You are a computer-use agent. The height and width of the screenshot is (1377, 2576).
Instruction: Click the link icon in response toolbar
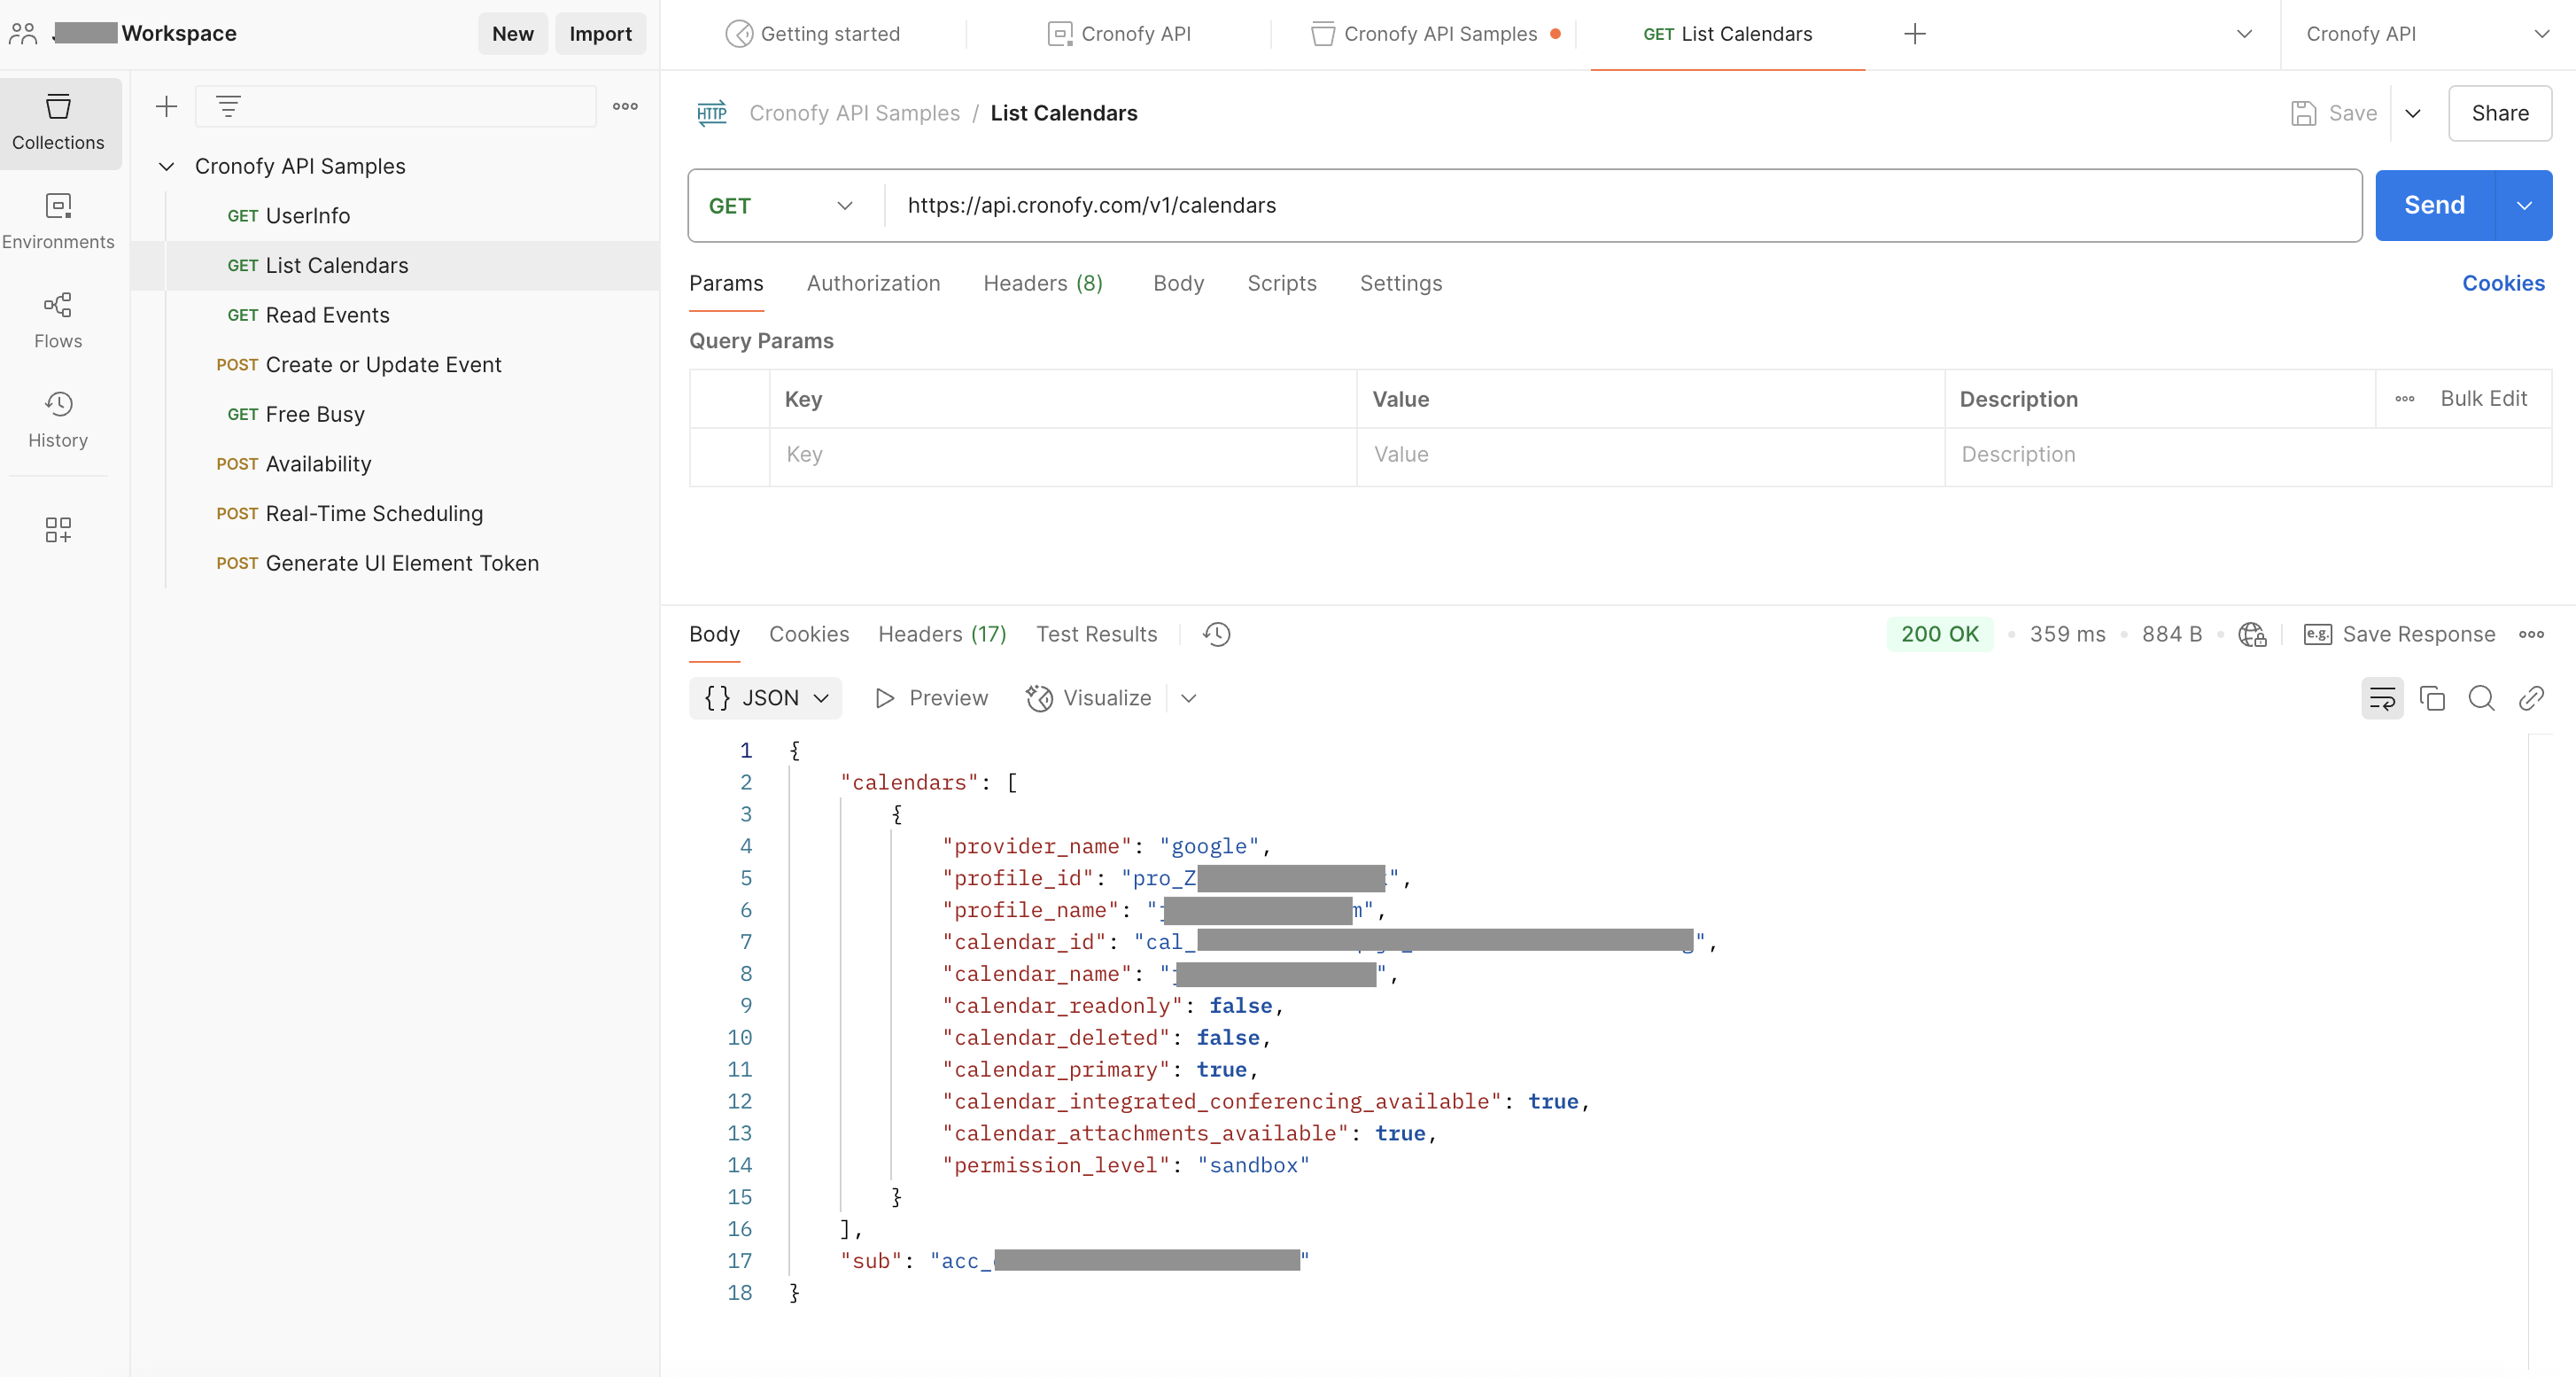click(2531, 698)
